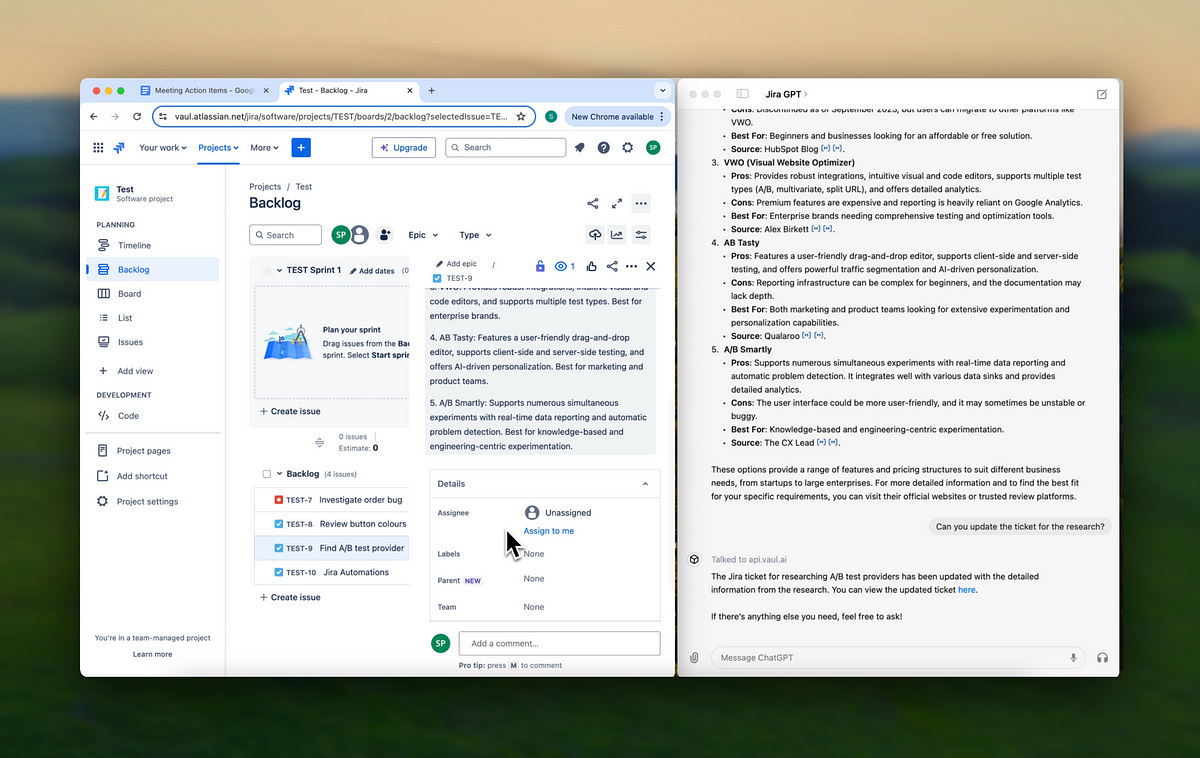This screenshot has width=1200, height=758.
Task: Reload the page in Chrome
Action: point(137,116)
